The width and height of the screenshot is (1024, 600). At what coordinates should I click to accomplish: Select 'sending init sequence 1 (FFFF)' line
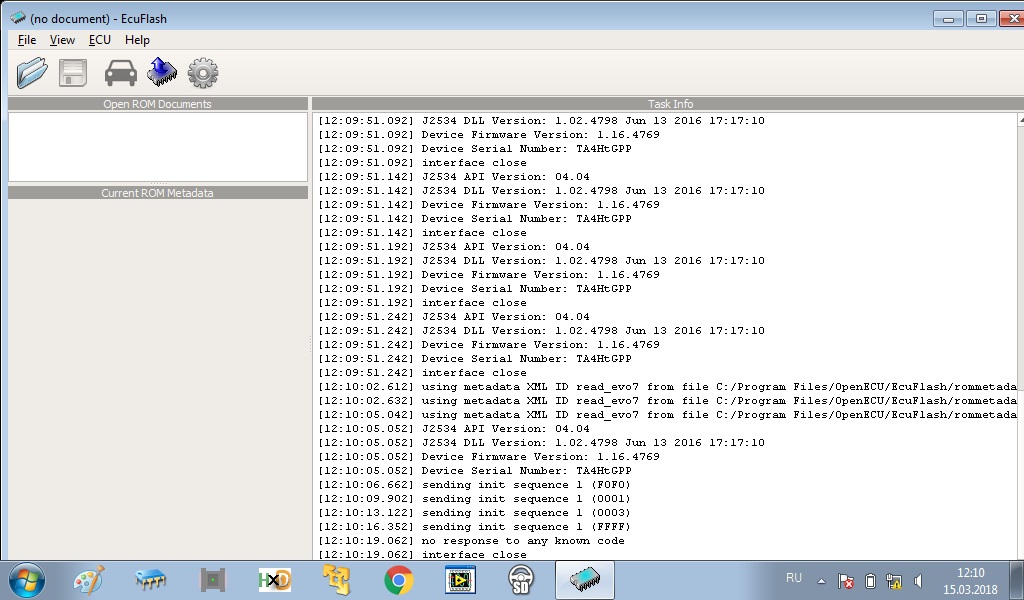point(474,527)
